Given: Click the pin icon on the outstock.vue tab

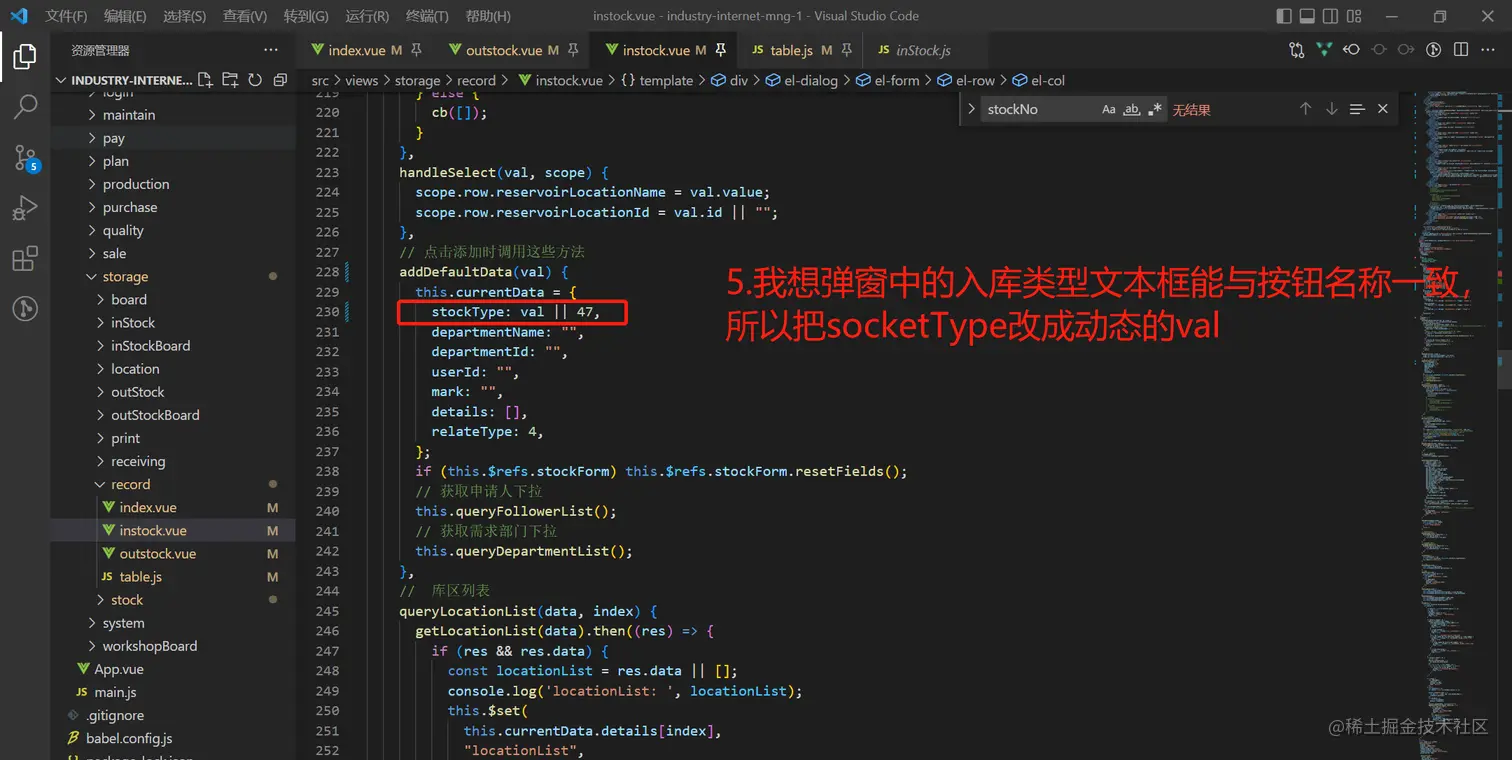Looking at the screenshot, I should [x=573, y=50].
